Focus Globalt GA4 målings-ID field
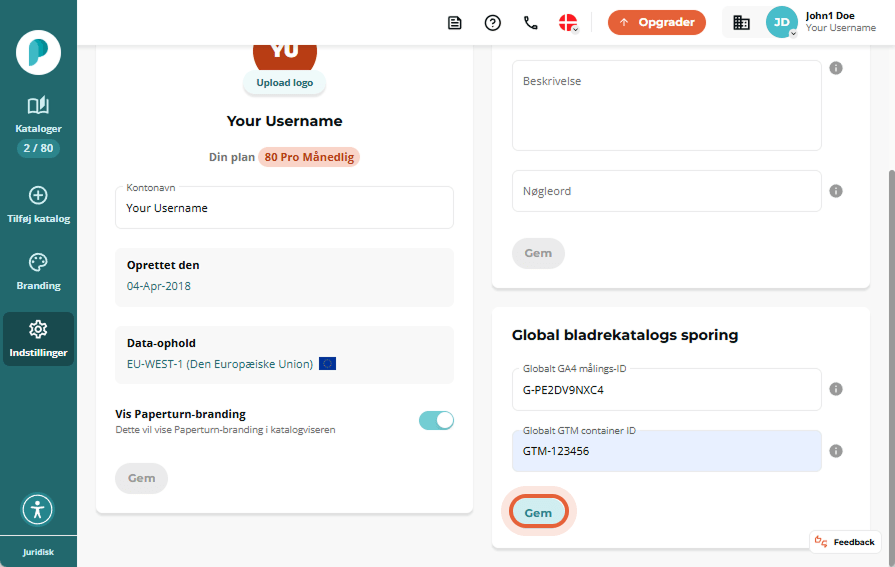 coord(666,389)
